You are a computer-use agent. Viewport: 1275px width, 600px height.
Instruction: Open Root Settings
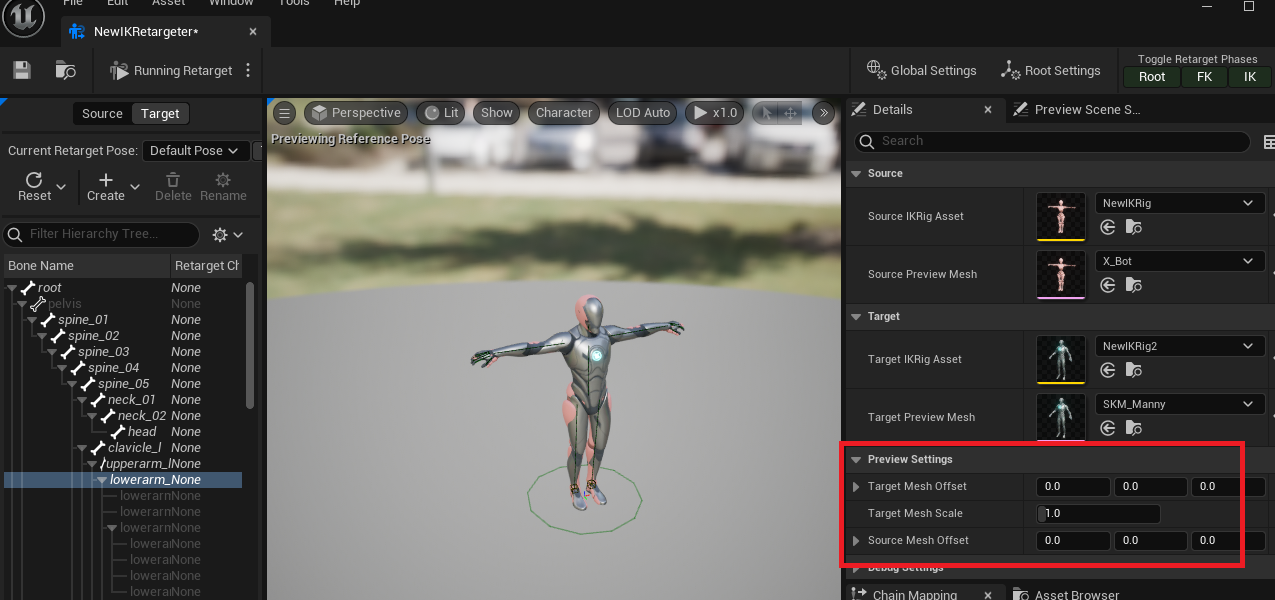click(1050, 70)
